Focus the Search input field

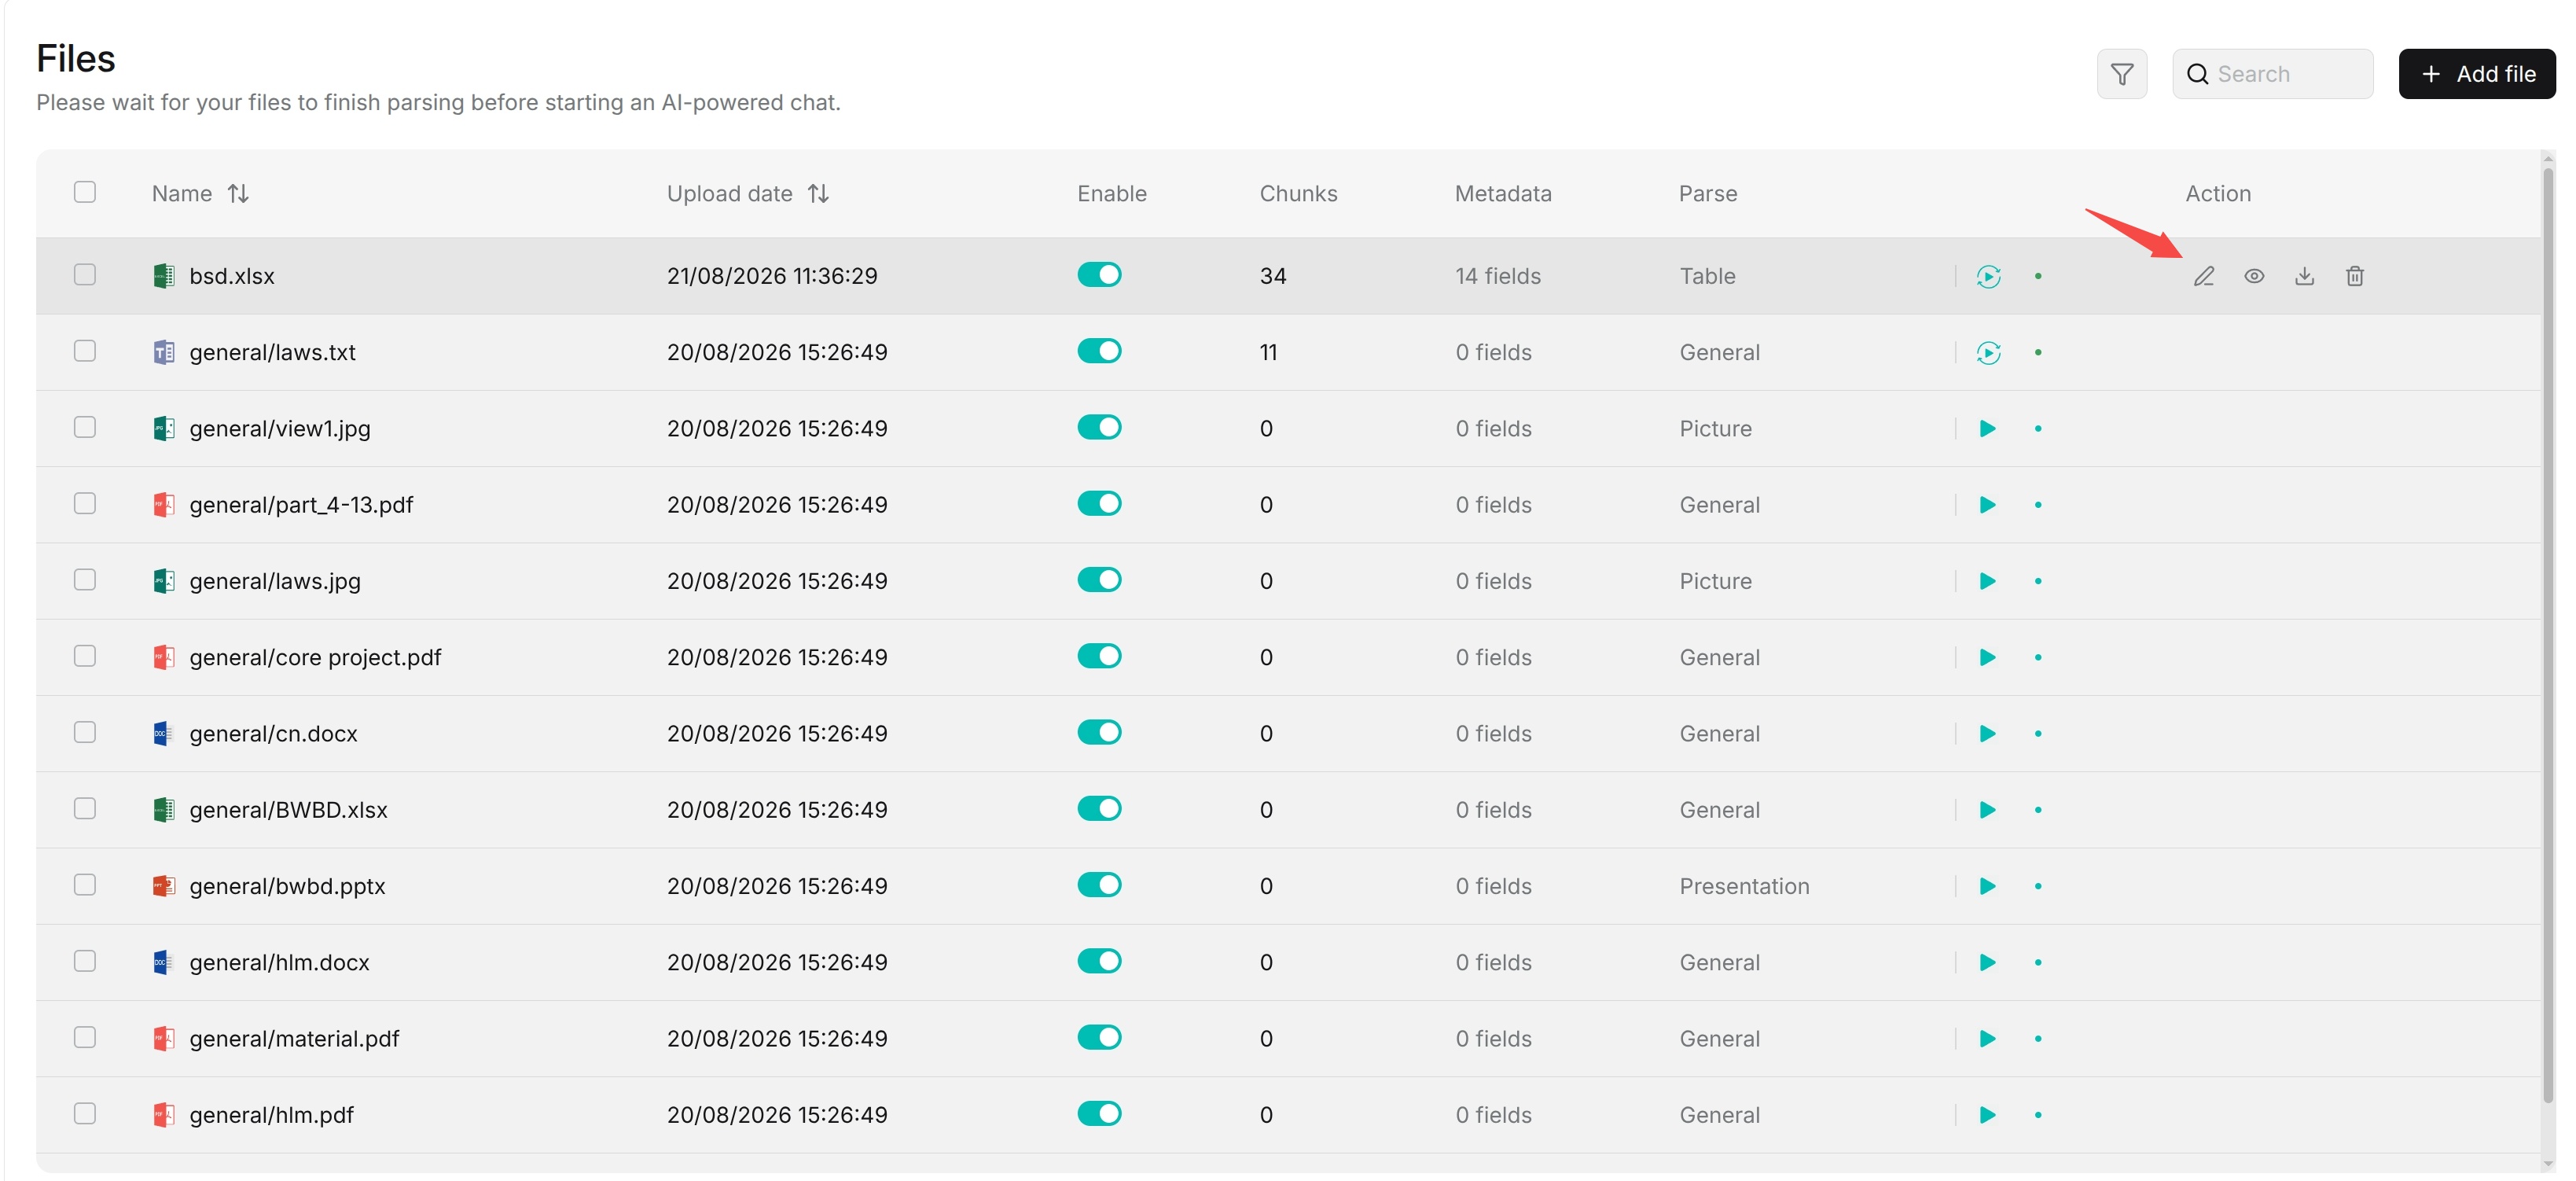(2272, 74)
